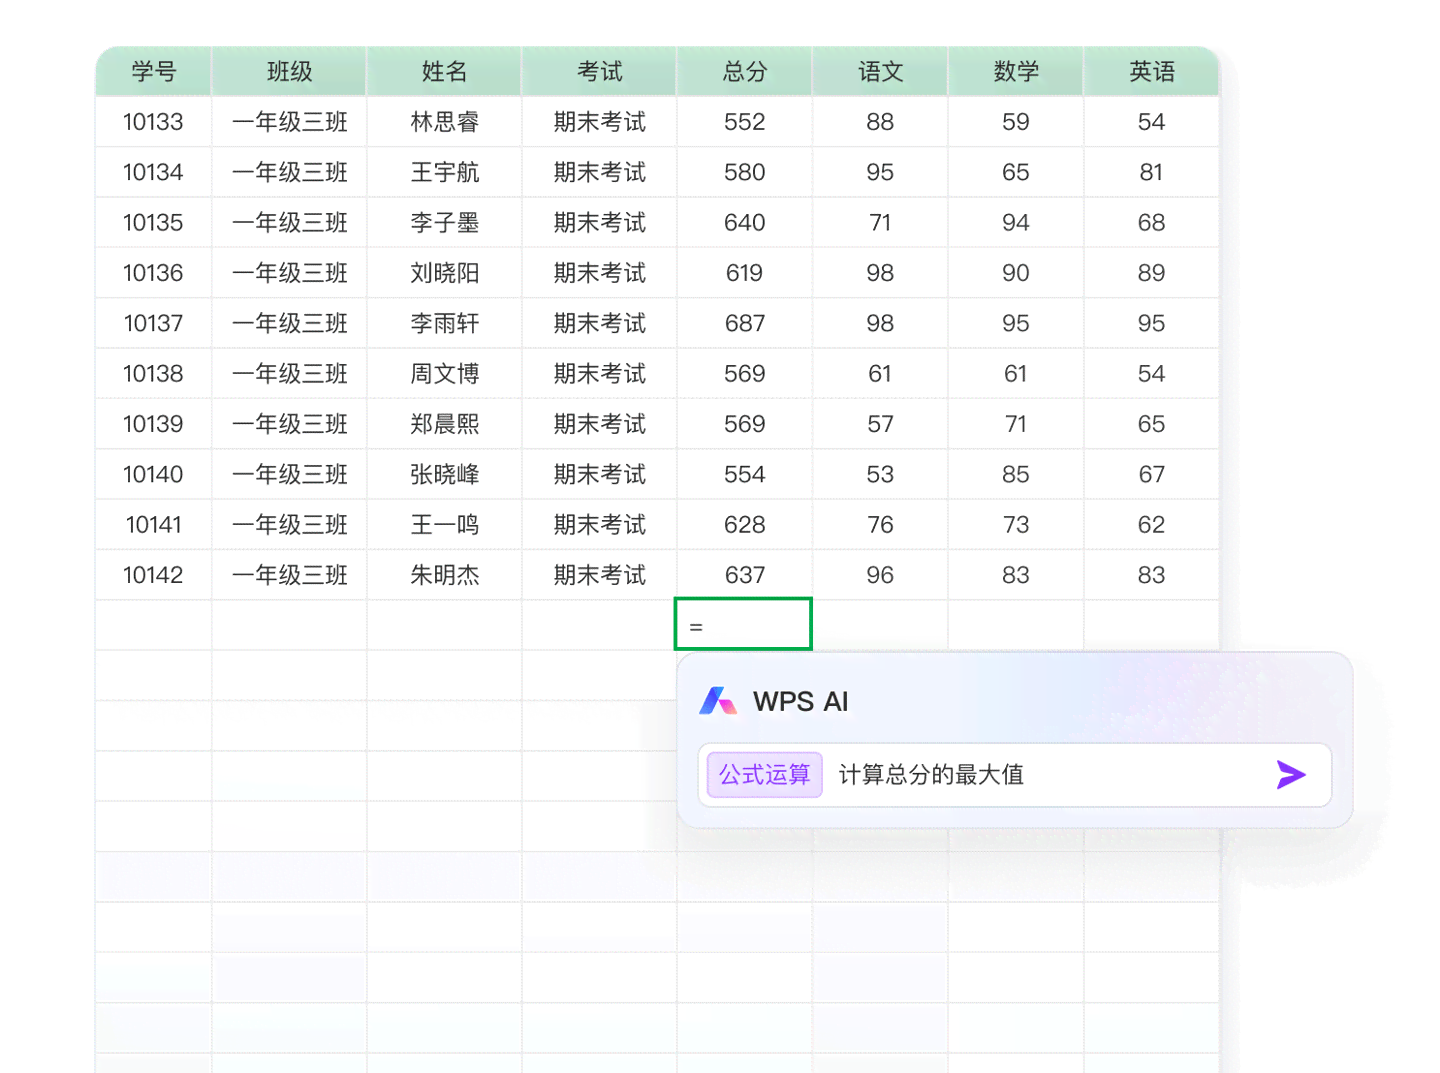The width and height of the screenshot is (1440, 1073).
Task: Select 一年级三班 cell in row 10133
Action: (289, 122)
